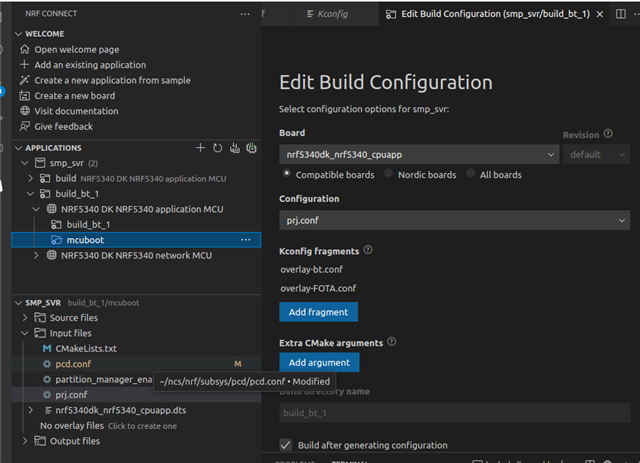
Task: Collapse the build_bt_1 node
Action: click(x=31, y=194)
